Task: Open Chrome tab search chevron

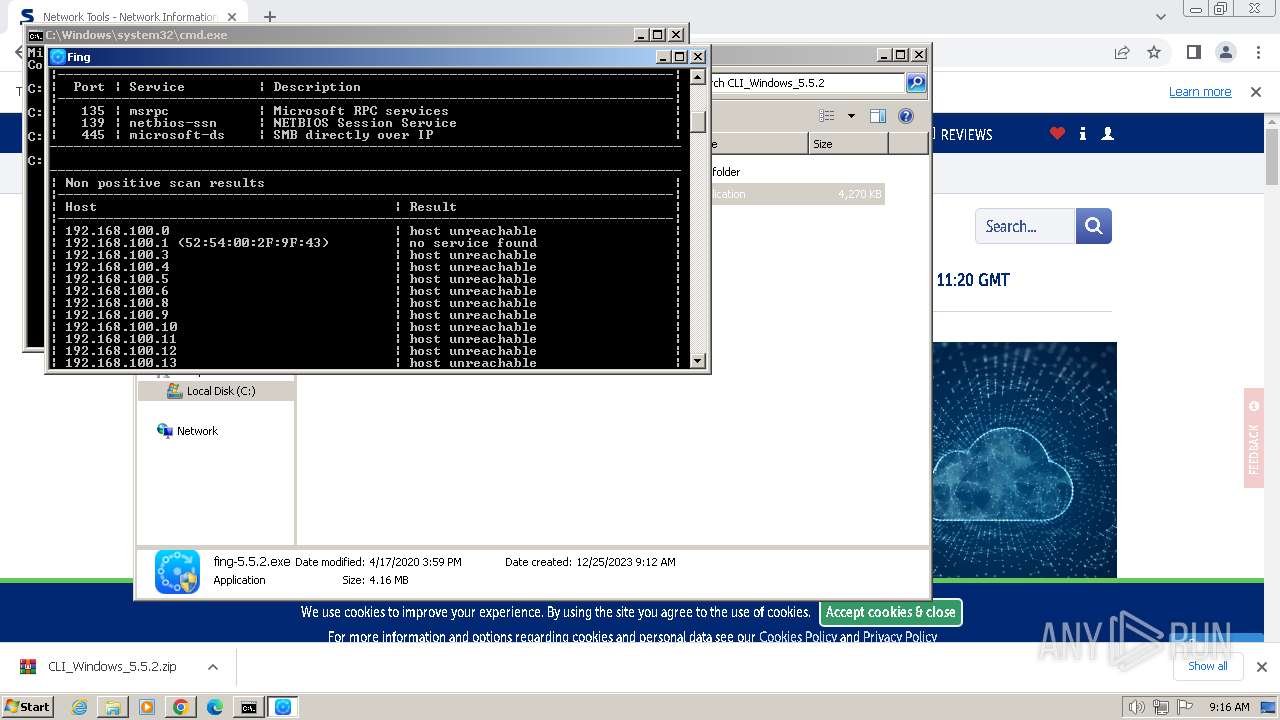Action: [1161, 16]
